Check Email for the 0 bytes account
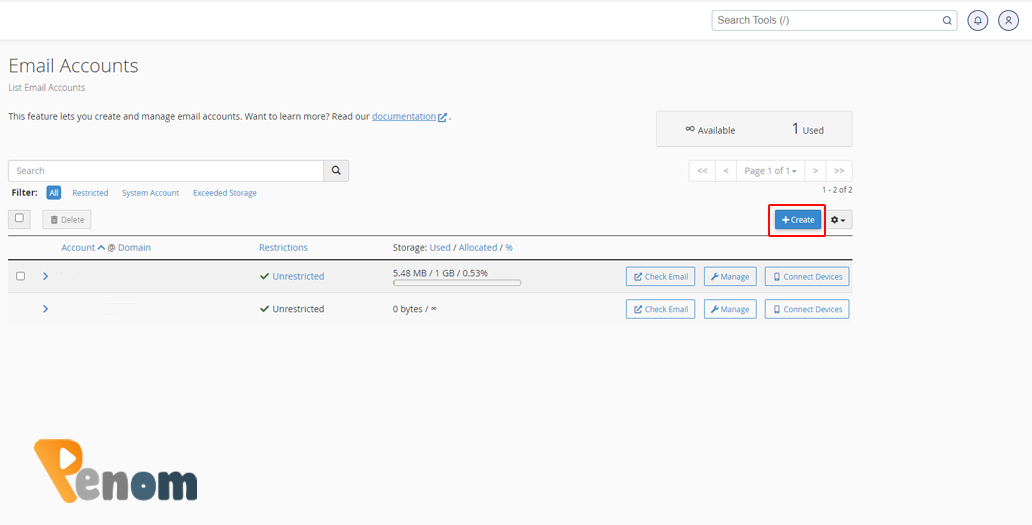Viewport: 1032px width, 525px height. pos(660,309)
